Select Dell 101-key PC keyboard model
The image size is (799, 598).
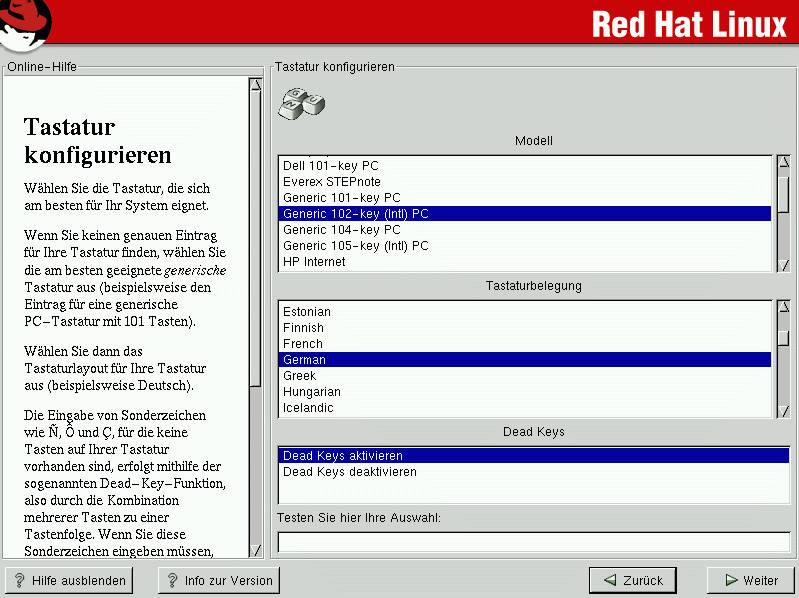(x=331, y=166)
